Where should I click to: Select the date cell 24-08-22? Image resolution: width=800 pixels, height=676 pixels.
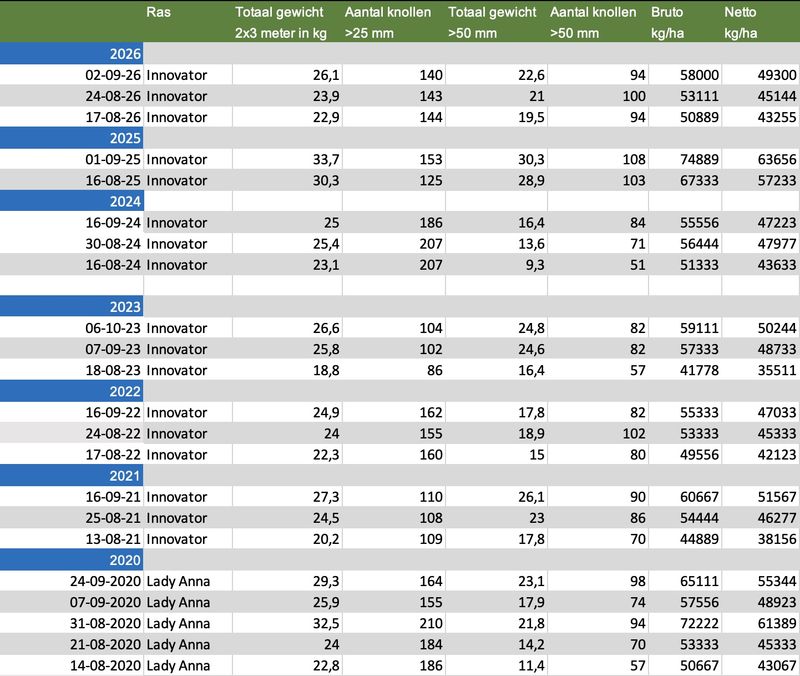[113, 433]
